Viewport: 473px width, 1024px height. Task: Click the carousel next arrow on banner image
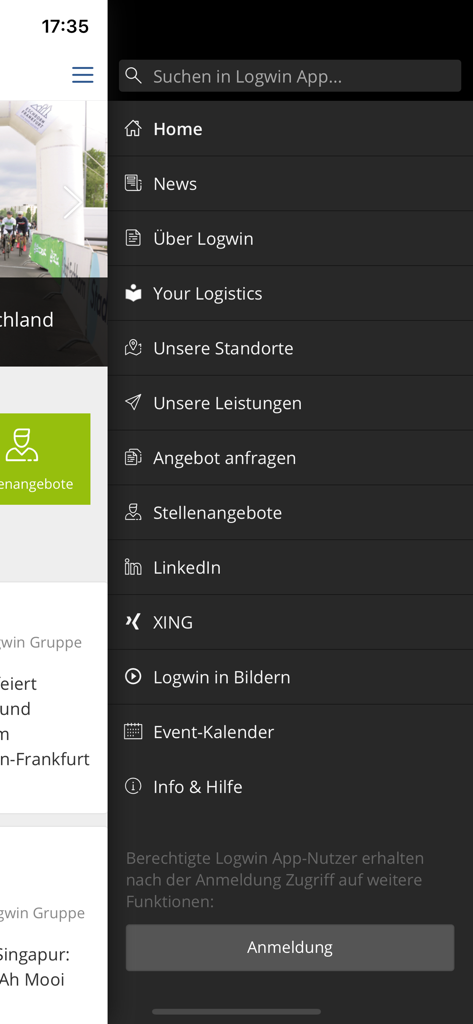[73, 201]
